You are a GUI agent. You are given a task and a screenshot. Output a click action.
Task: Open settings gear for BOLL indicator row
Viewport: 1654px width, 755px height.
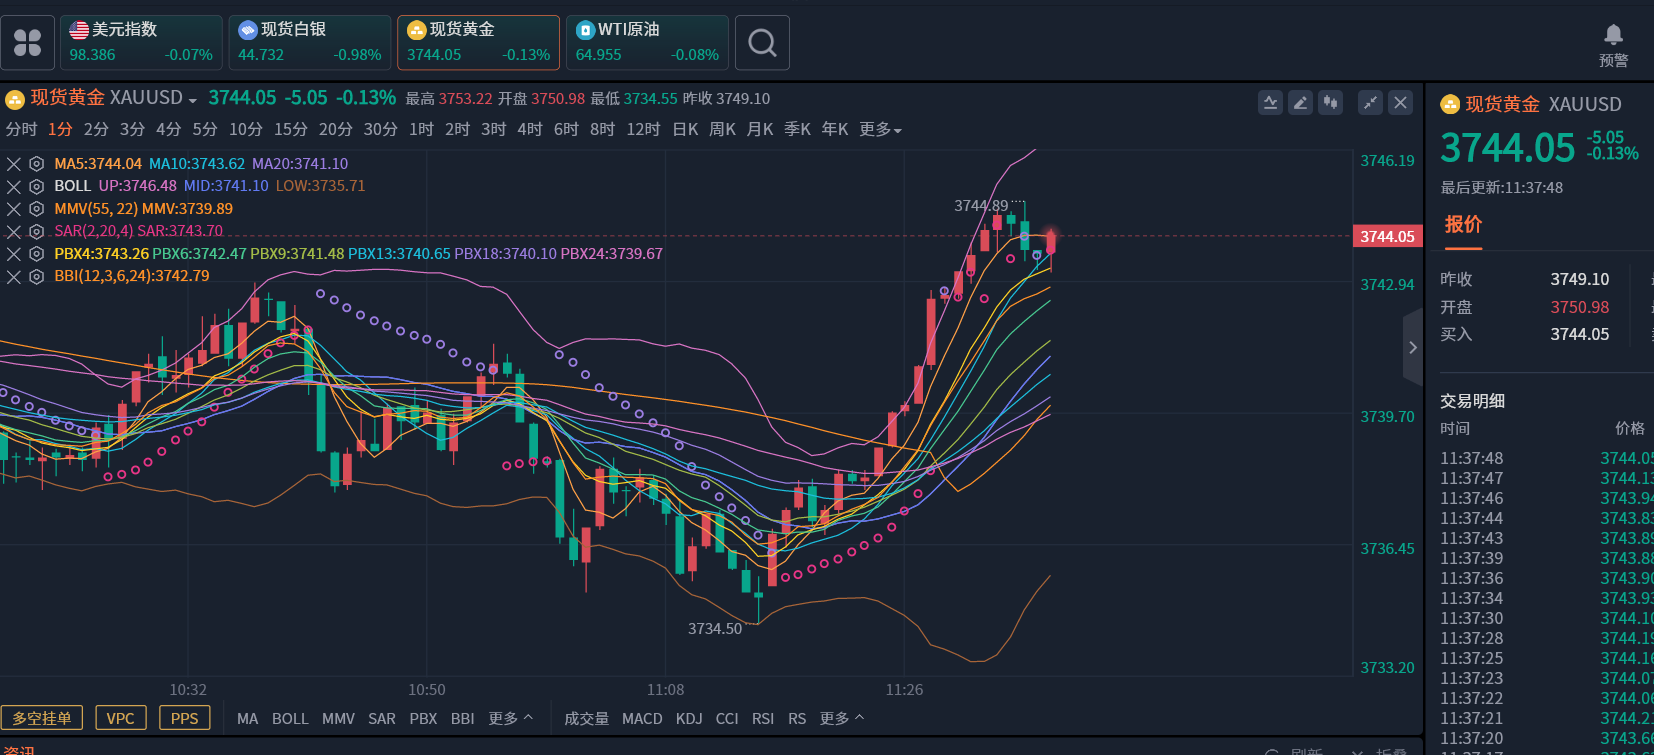(36, 186)
